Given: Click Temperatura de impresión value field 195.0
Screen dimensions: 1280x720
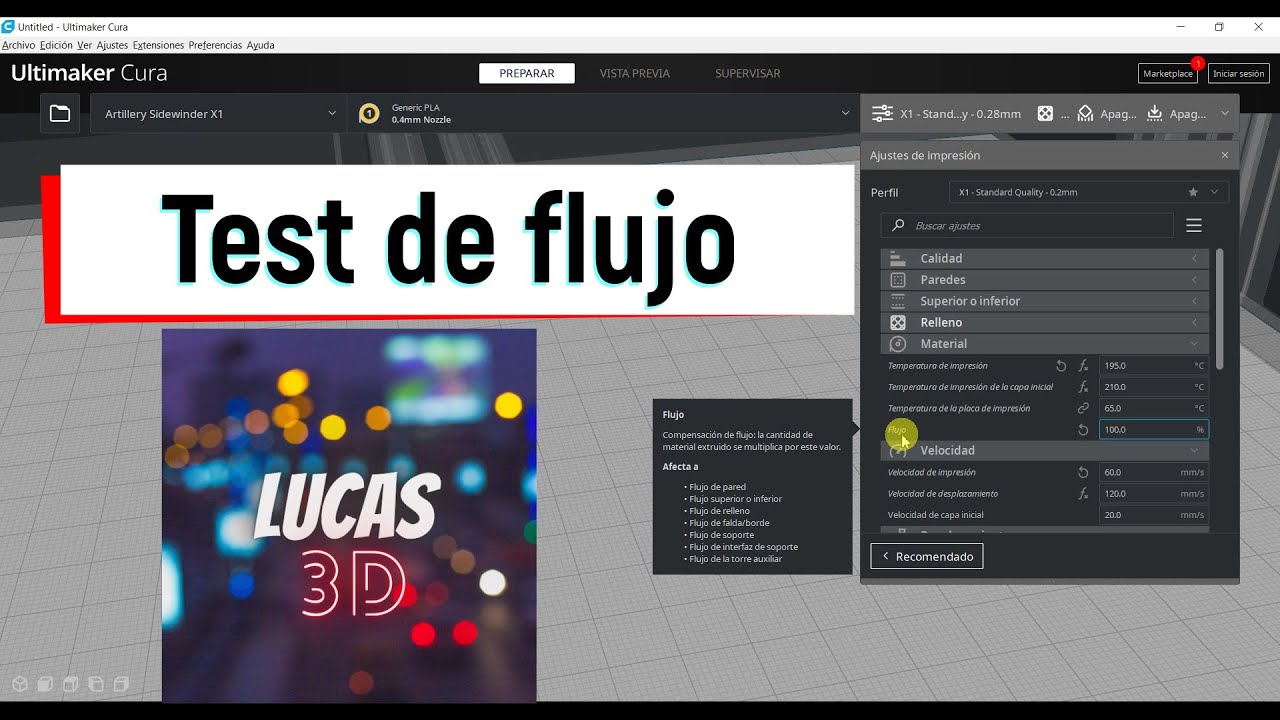Looking at the screenshot, I should [1154, 366].
